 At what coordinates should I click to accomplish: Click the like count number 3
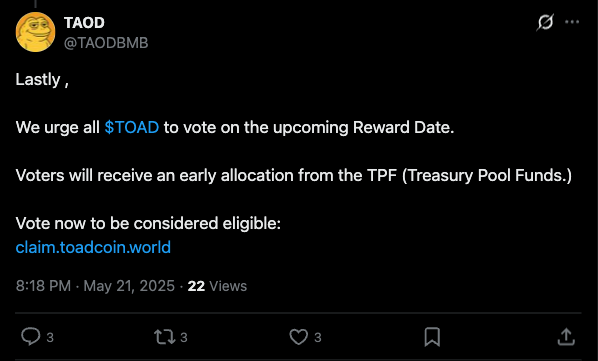coord(318,337)
